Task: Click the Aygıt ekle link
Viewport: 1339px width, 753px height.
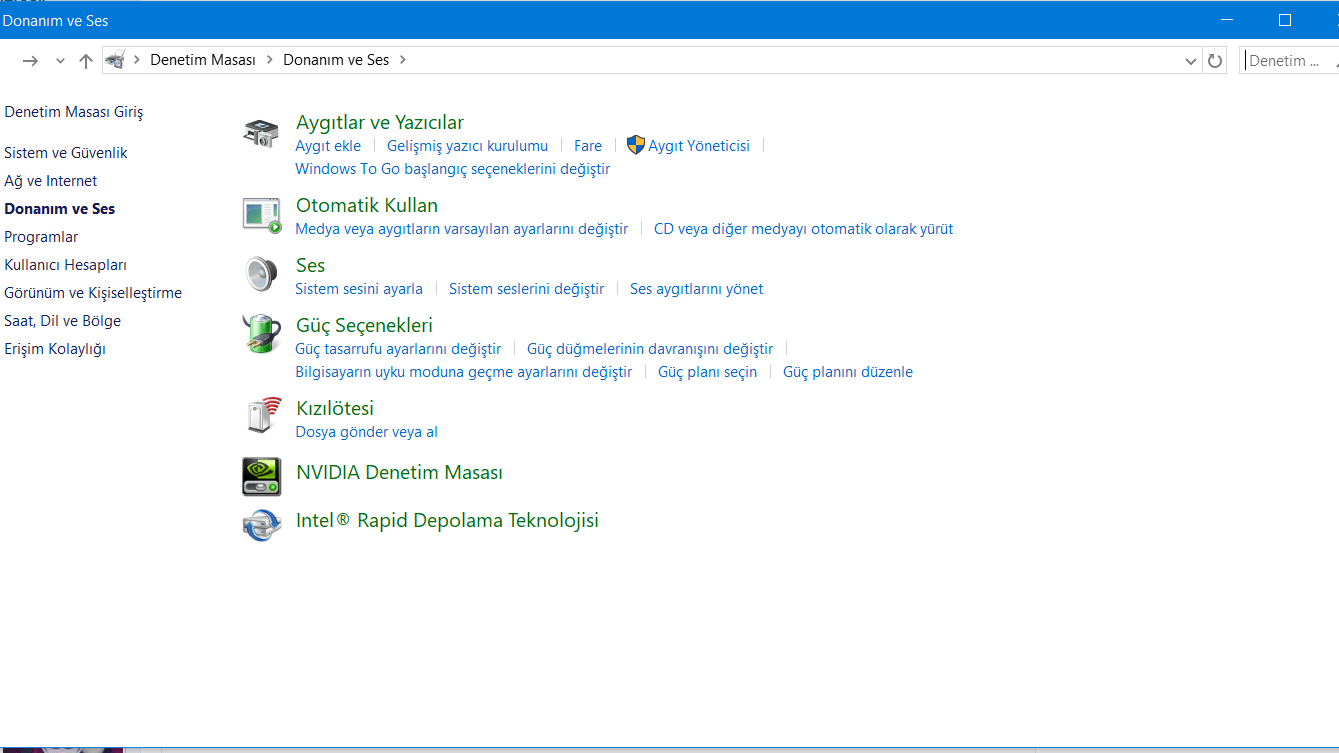Action: [328, 146]
